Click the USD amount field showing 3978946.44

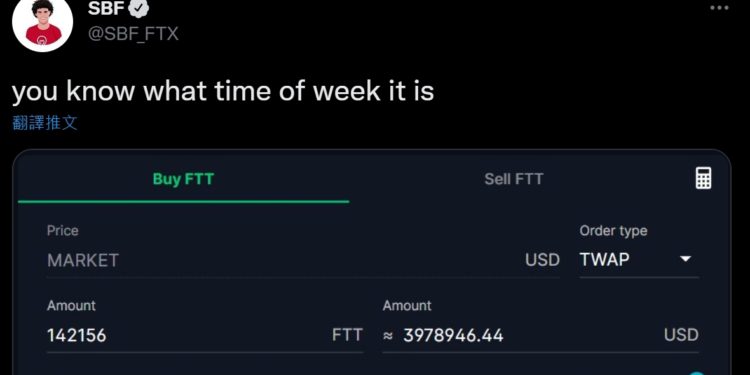[540, 335]
